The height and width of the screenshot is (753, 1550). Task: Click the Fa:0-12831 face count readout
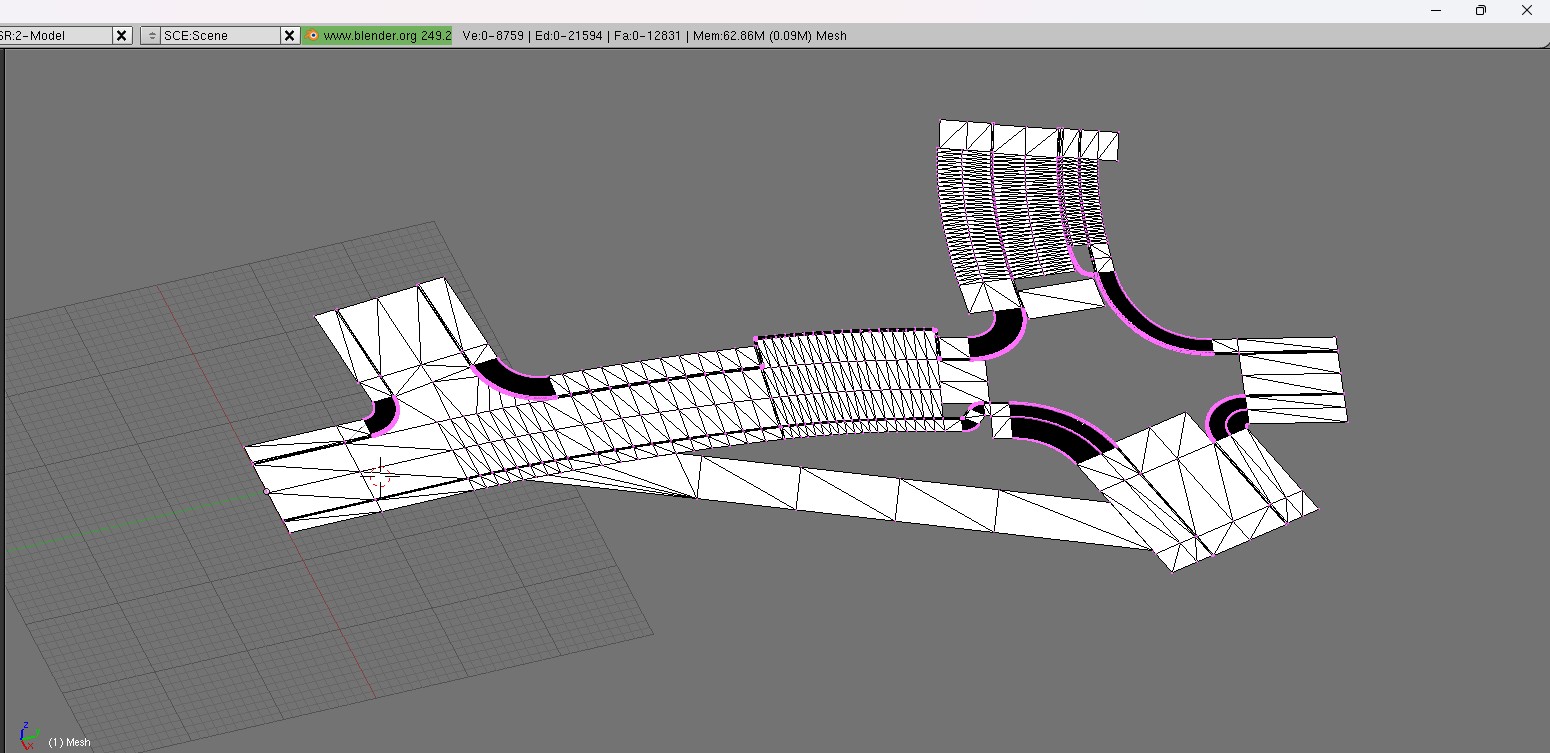(x=647, y=35)
